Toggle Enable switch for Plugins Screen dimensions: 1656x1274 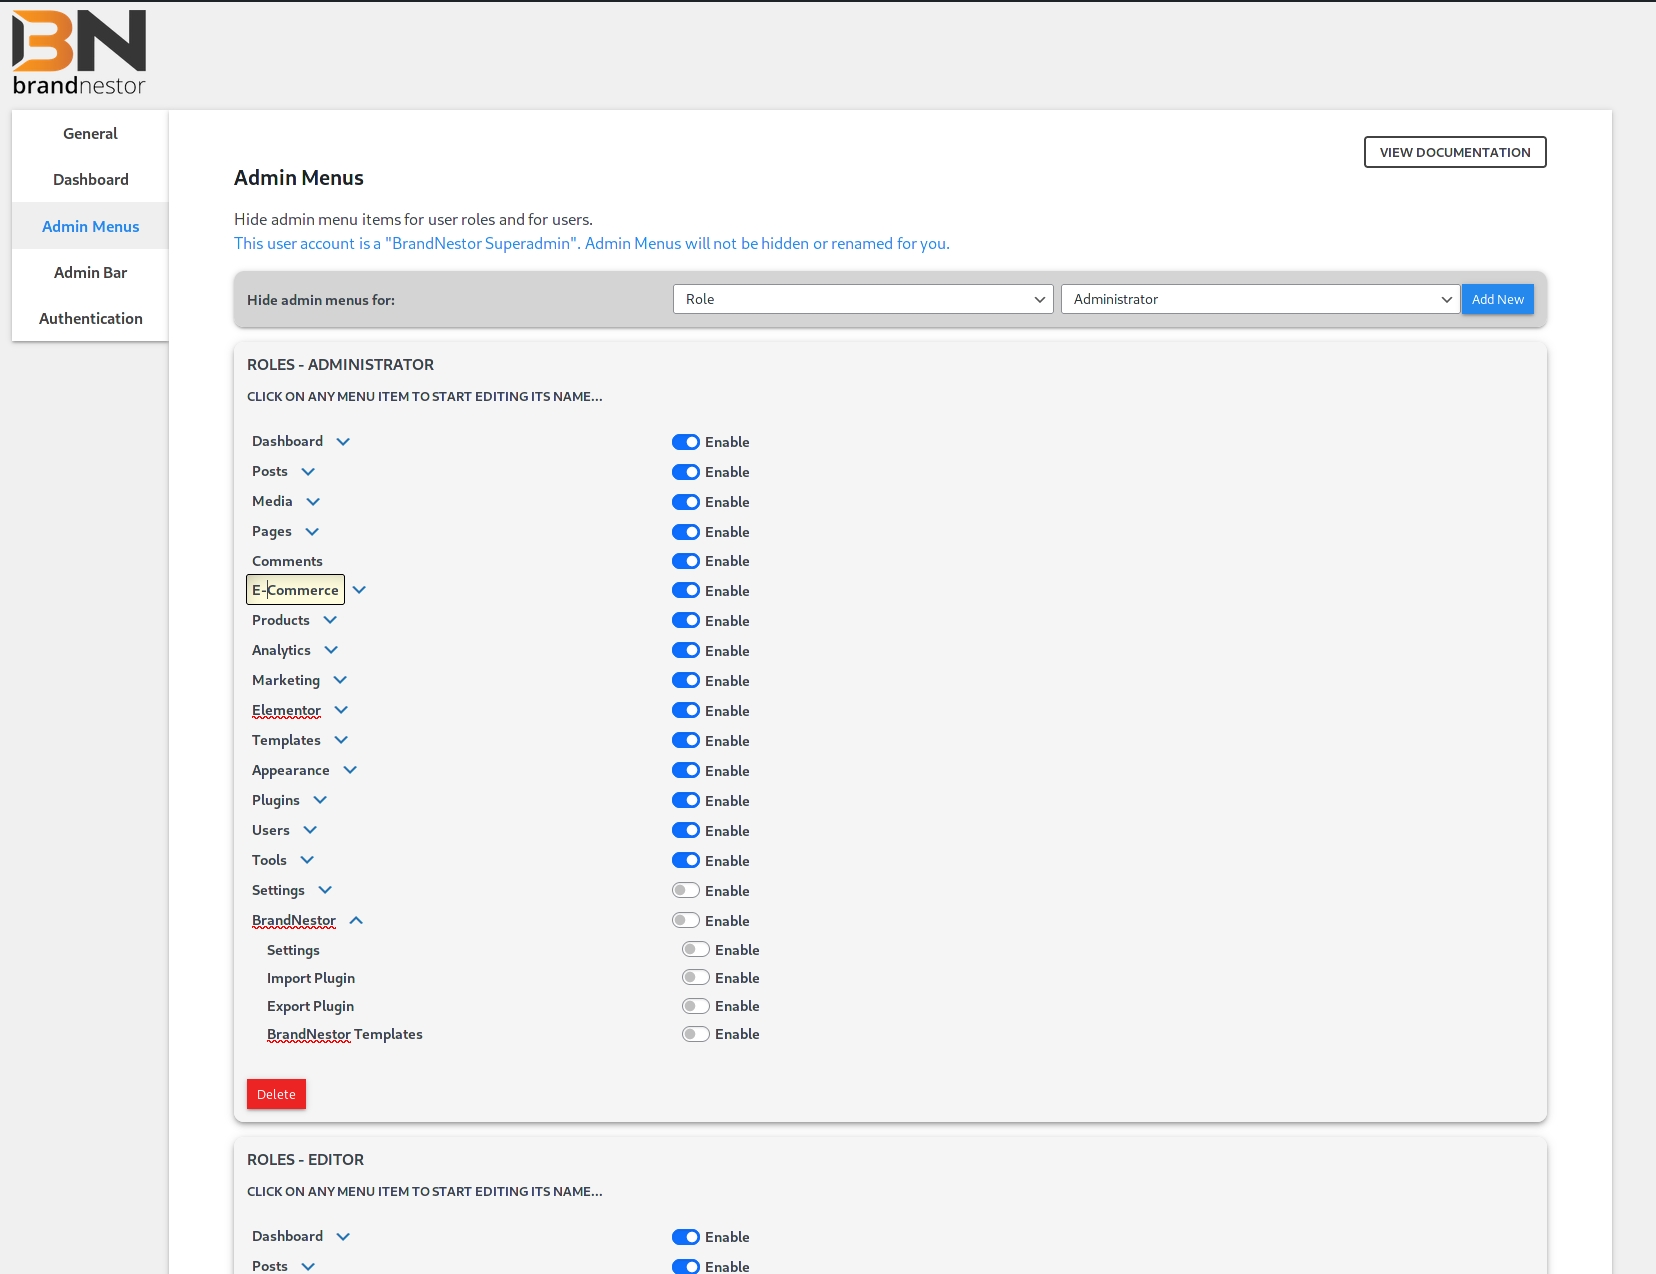tap(686, 801)
